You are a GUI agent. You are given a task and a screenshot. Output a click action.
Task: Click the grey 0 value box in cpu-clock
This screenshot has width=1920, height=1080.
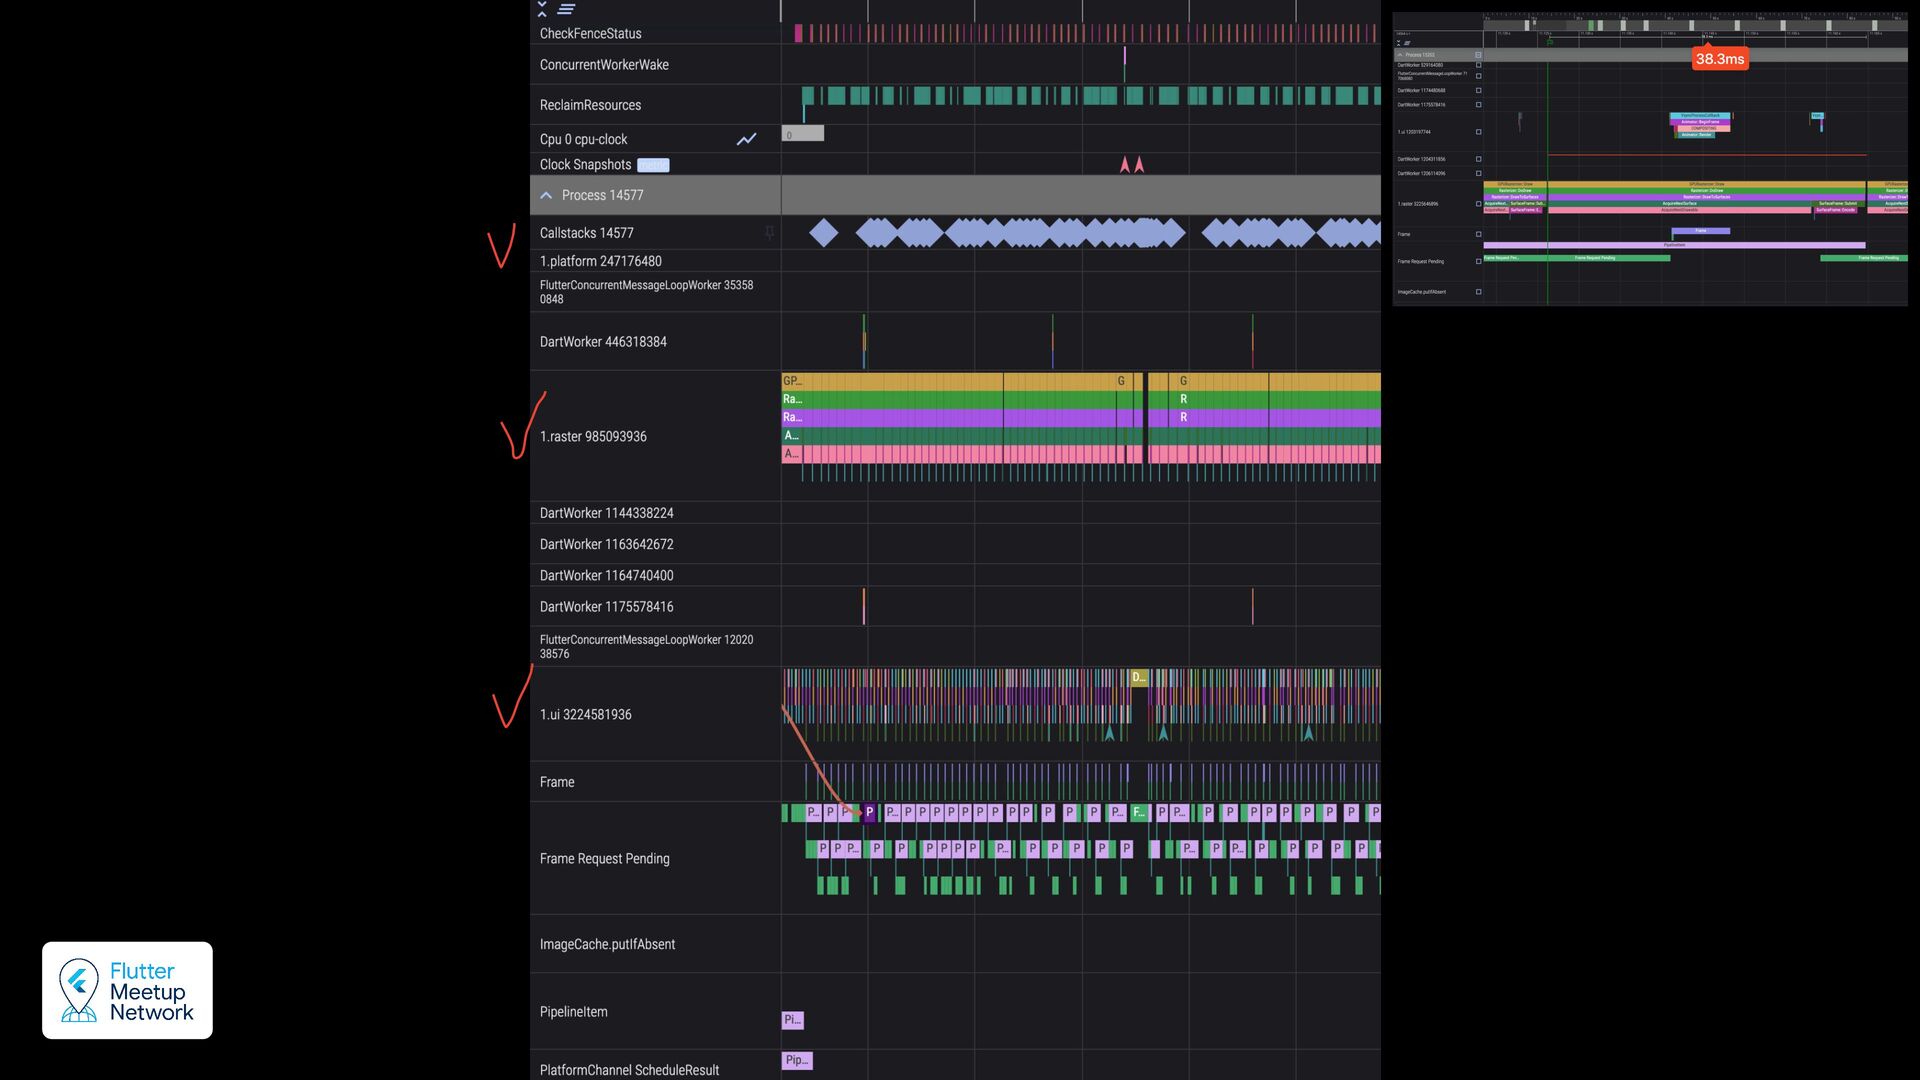point(802,134)
